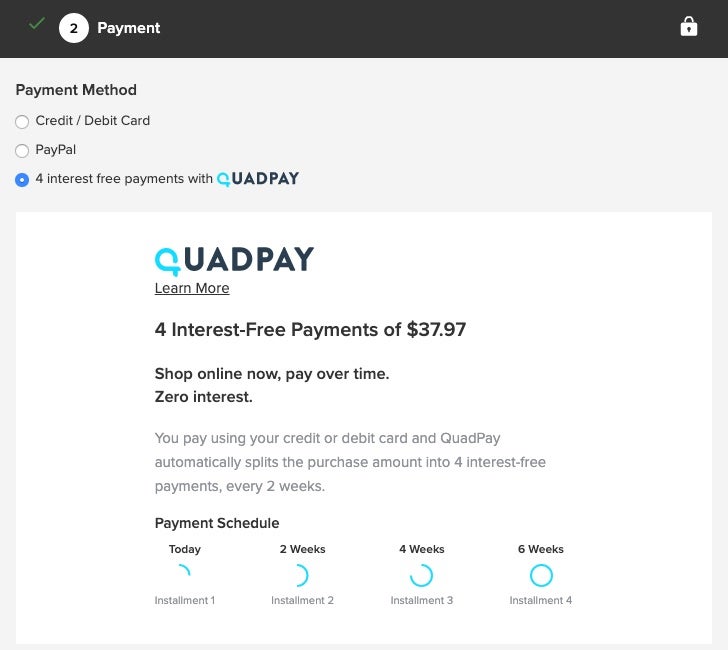The image size is (728, 650).
Task: Click the 6 Weeks schedule label
Action: 541,549
